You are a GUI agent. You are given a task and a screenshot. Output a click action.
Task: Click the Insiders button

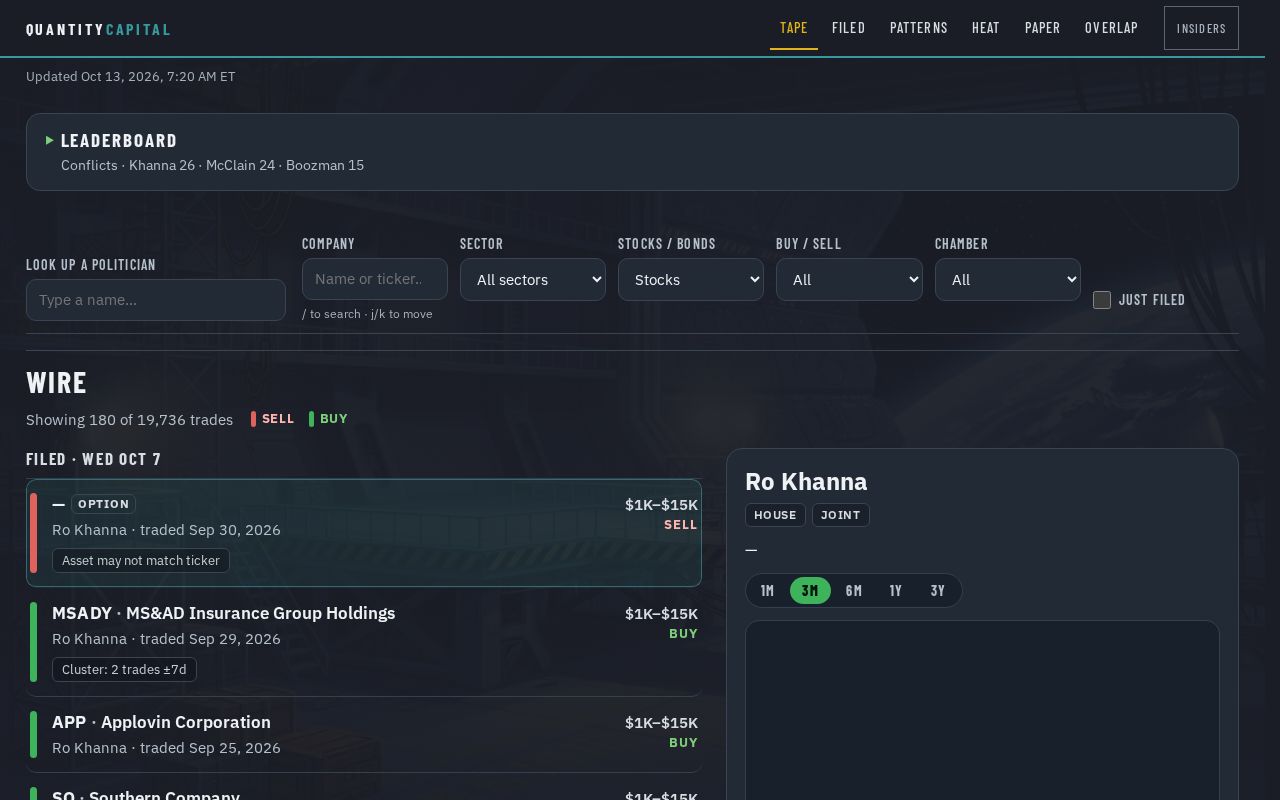1201,28
